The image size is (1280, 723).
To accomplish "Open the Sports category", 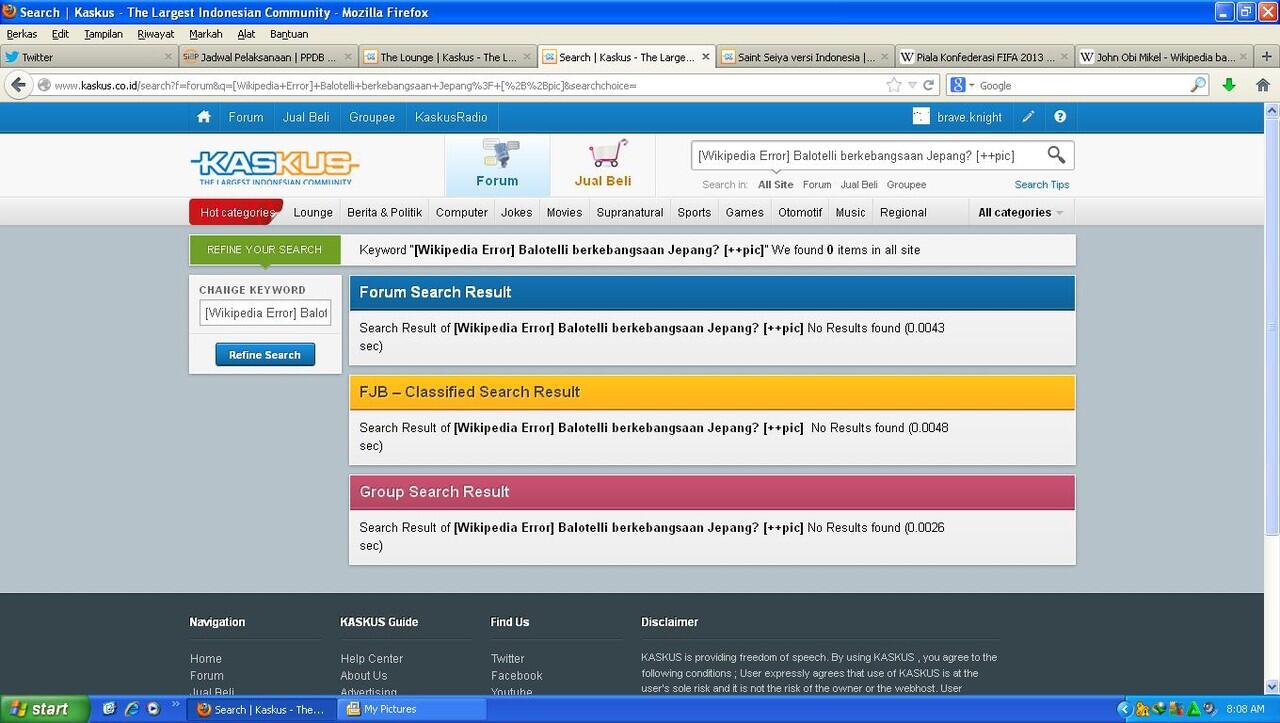I will point(694,212).
